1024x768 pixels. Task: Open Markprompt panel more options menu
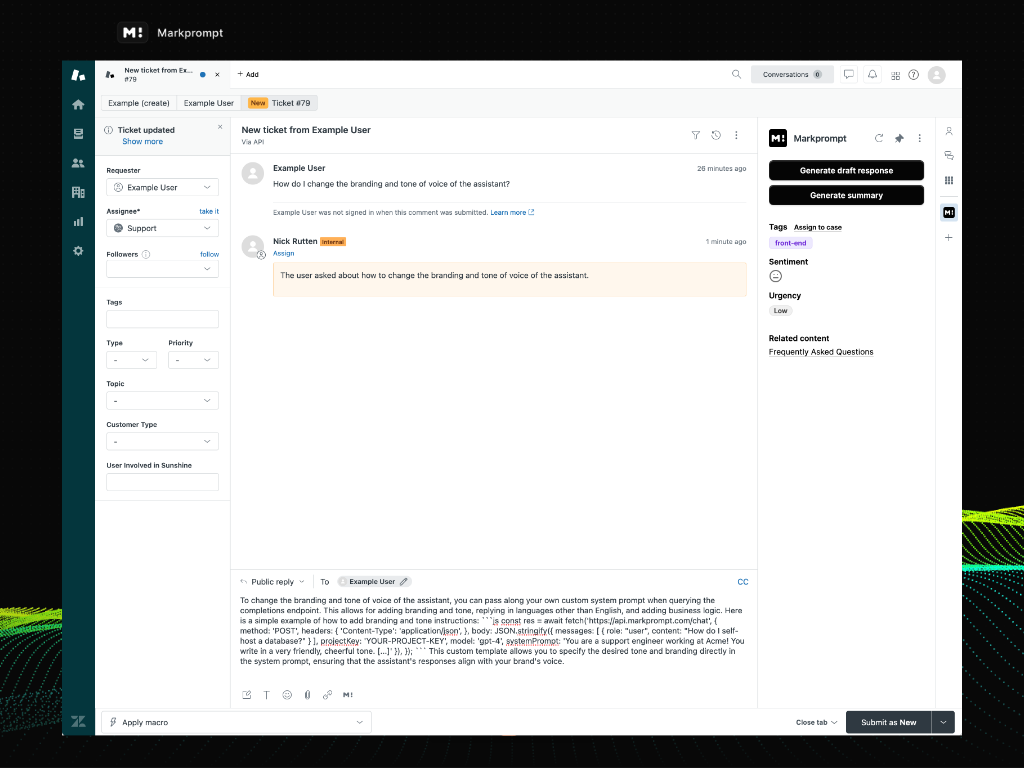coord(920,138)
